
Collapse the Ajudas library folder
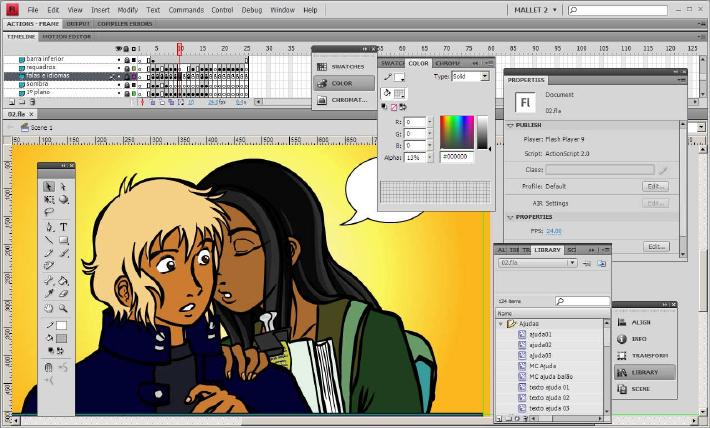501,324
